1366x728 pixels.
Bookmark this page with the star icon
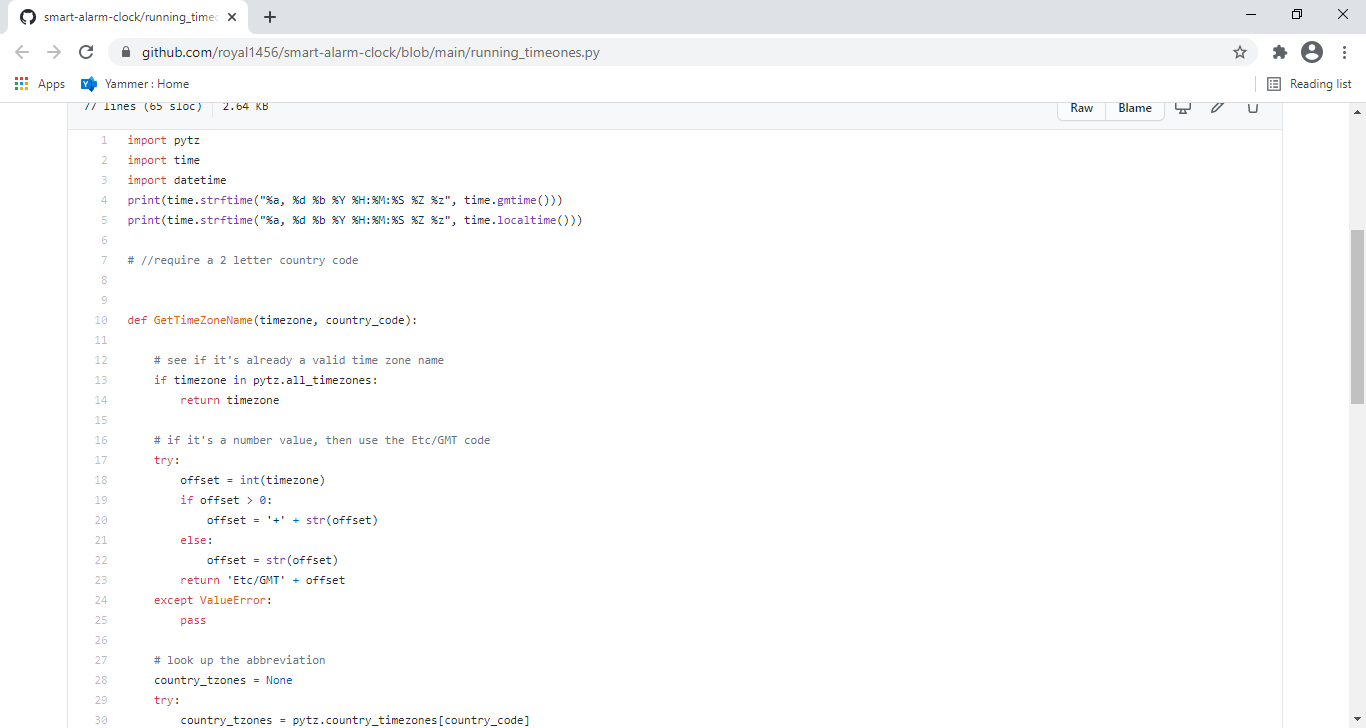[x=1240, y=52]
